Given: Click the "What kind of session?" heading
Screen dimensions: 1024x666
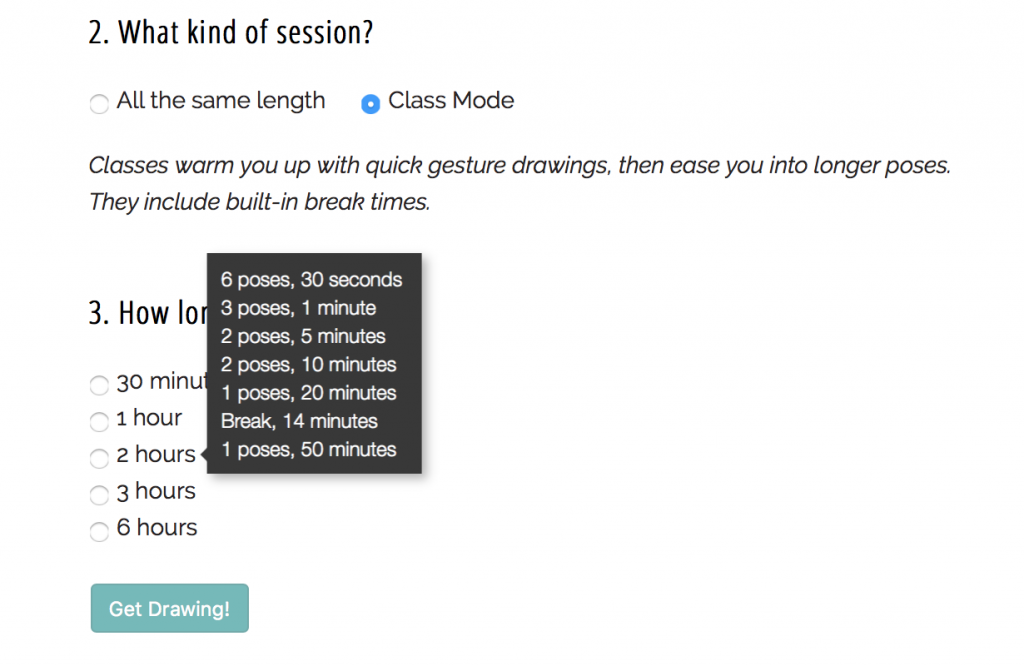Looking at the screenshot, I should point(231,33).
